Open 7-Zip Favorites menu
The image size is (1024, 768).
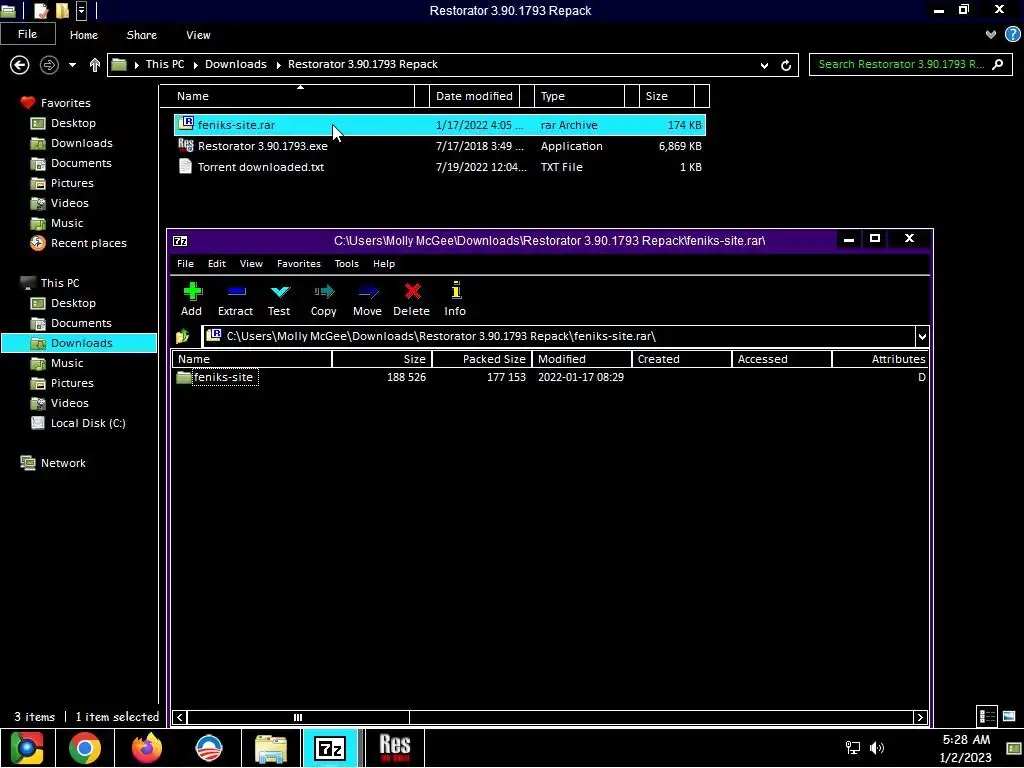coord(299,264)
